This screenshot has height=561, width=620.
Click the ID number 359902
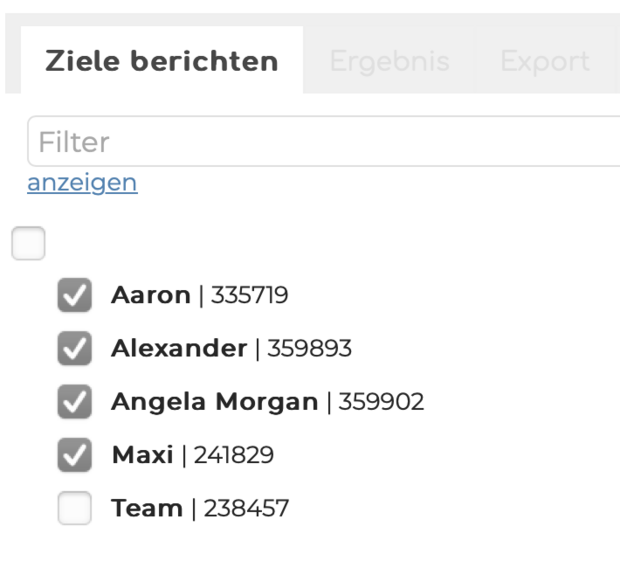(381, 402)
